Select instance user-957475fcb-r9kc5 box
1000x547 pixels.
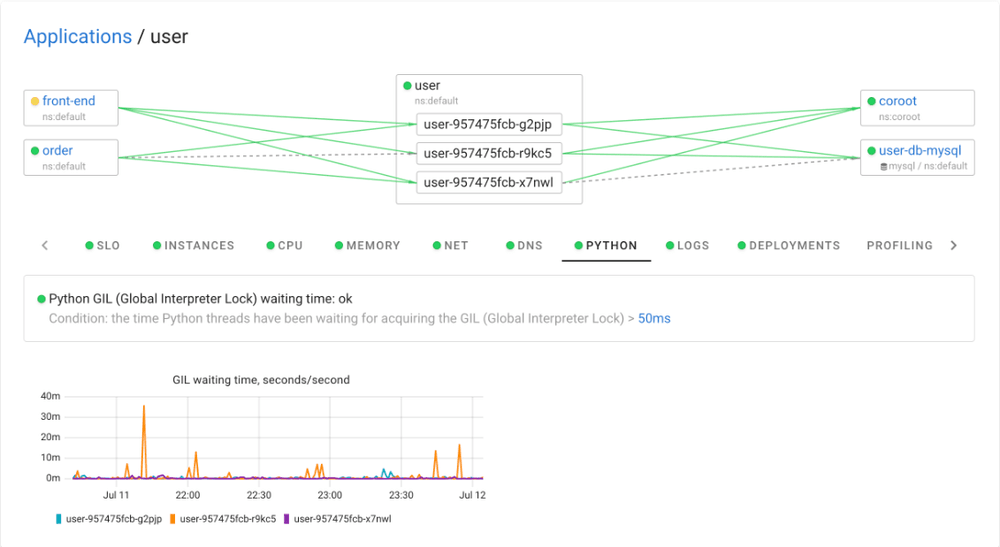tap(488, 153)
